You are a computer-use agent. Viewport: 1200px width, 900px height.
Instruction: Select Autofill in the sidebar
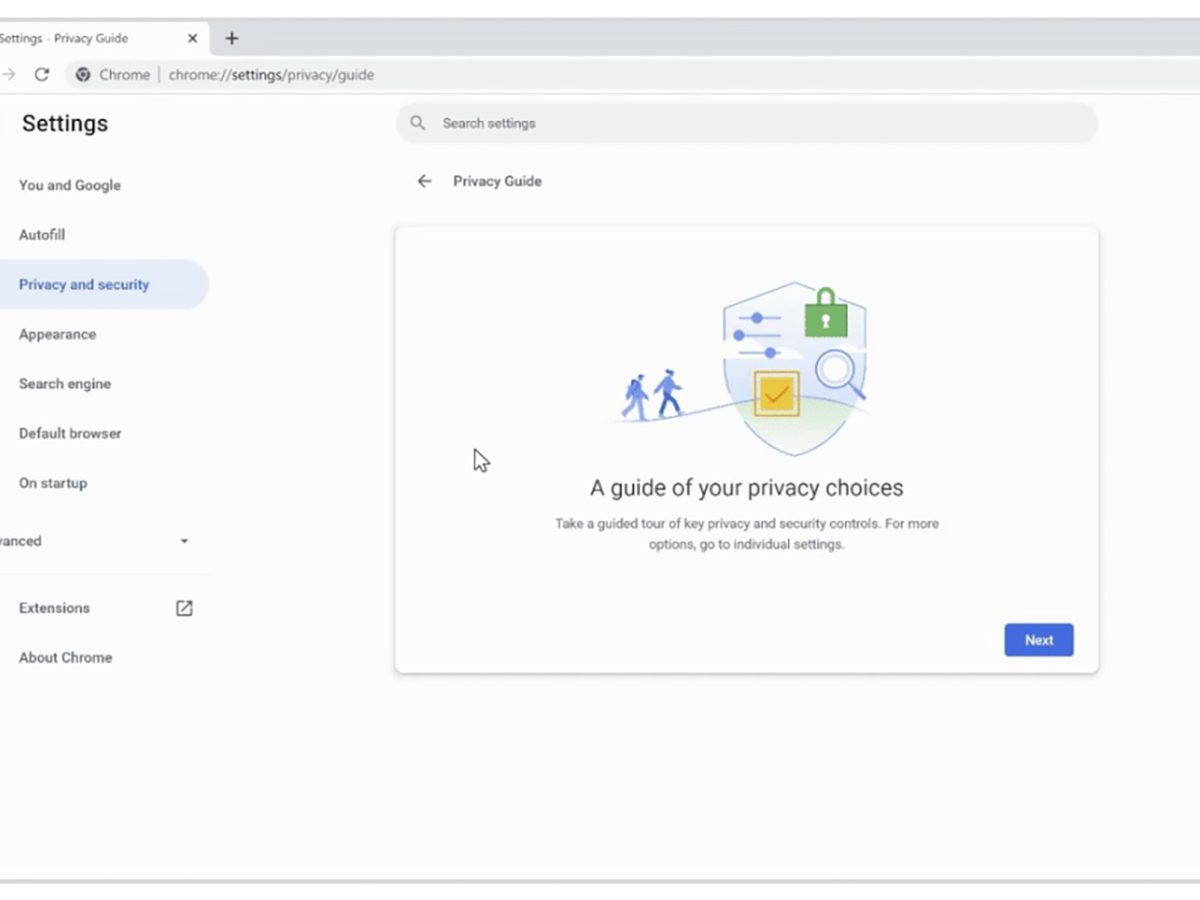pyautogui.click(x=42, y=235)
